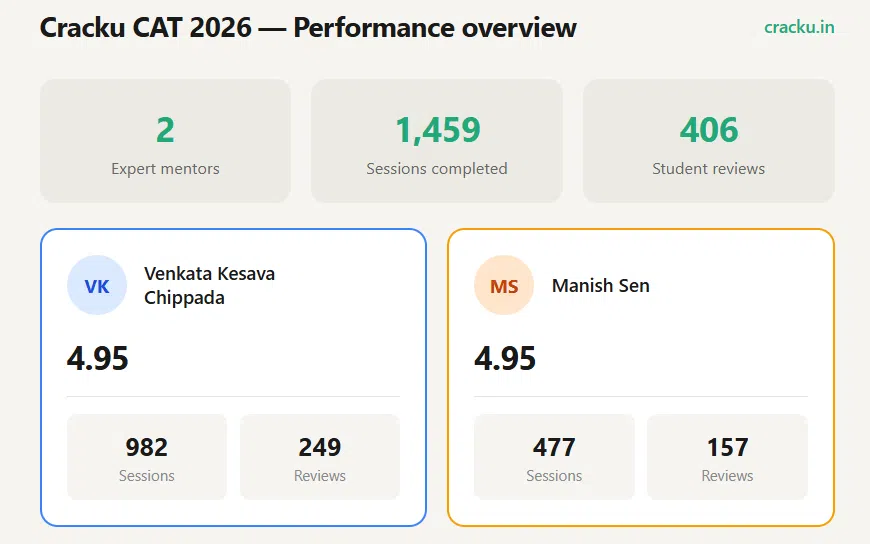Image resolution: width=870 pixels, height=544 pixels.
Task: Click the VK avatar circle
Action: pos(97,285)
